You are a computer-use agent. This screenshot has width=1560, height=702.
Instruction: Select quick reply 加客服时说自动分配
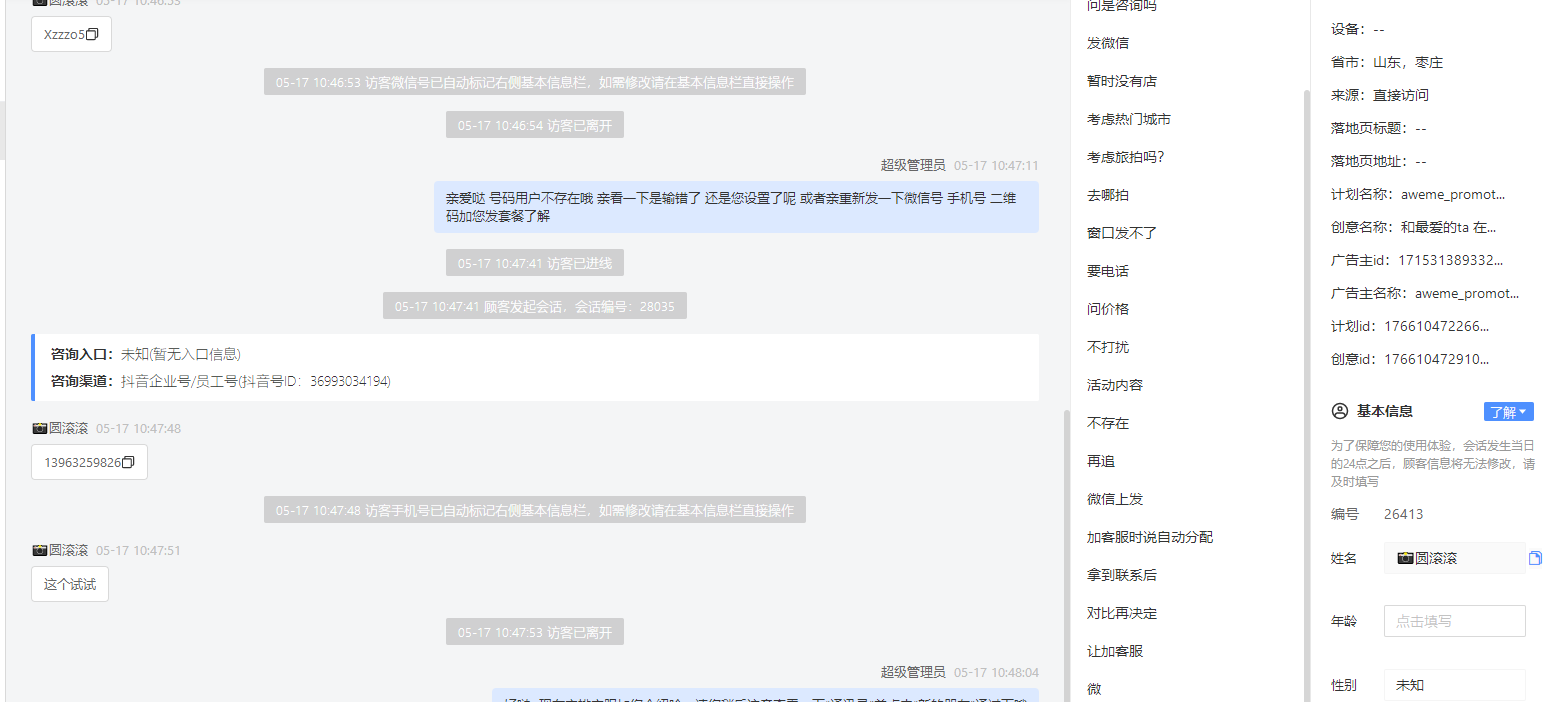pos(1150,537)
